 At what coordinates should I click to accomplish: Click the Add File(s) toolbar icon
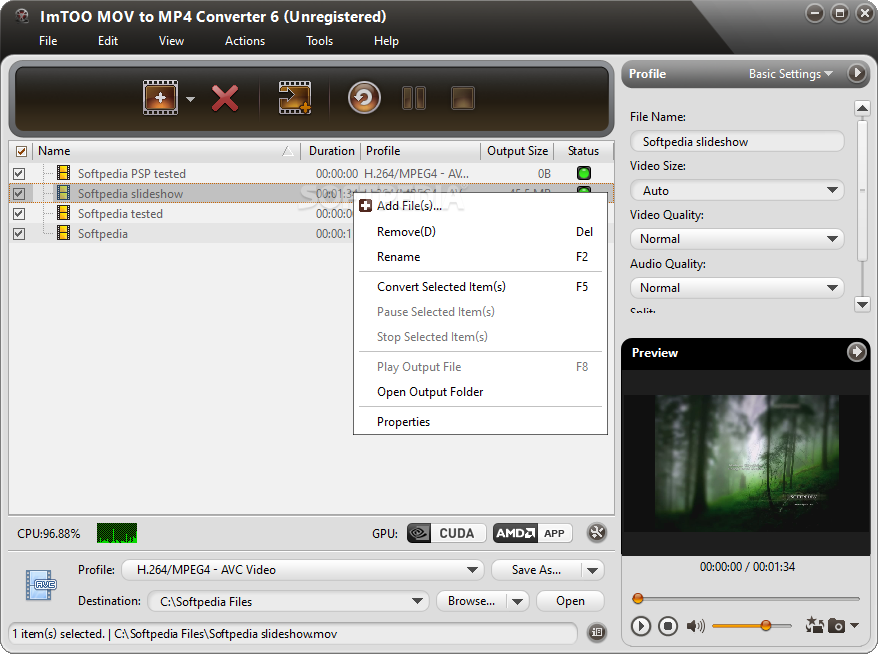click(x=161, y=97)
